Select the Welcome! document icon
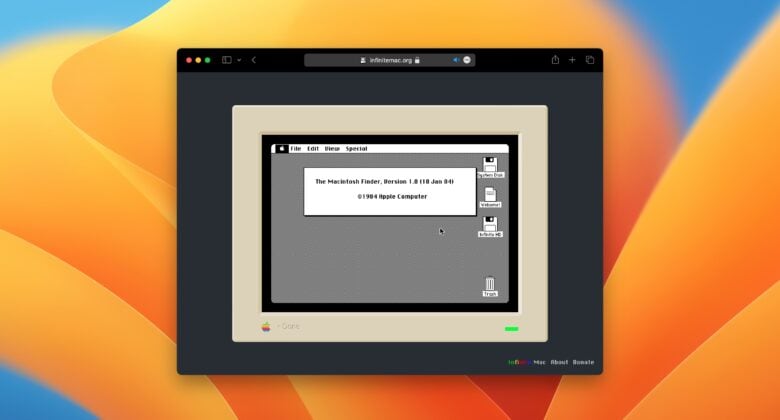Screen dimensions: 780x420 [490, 196]
